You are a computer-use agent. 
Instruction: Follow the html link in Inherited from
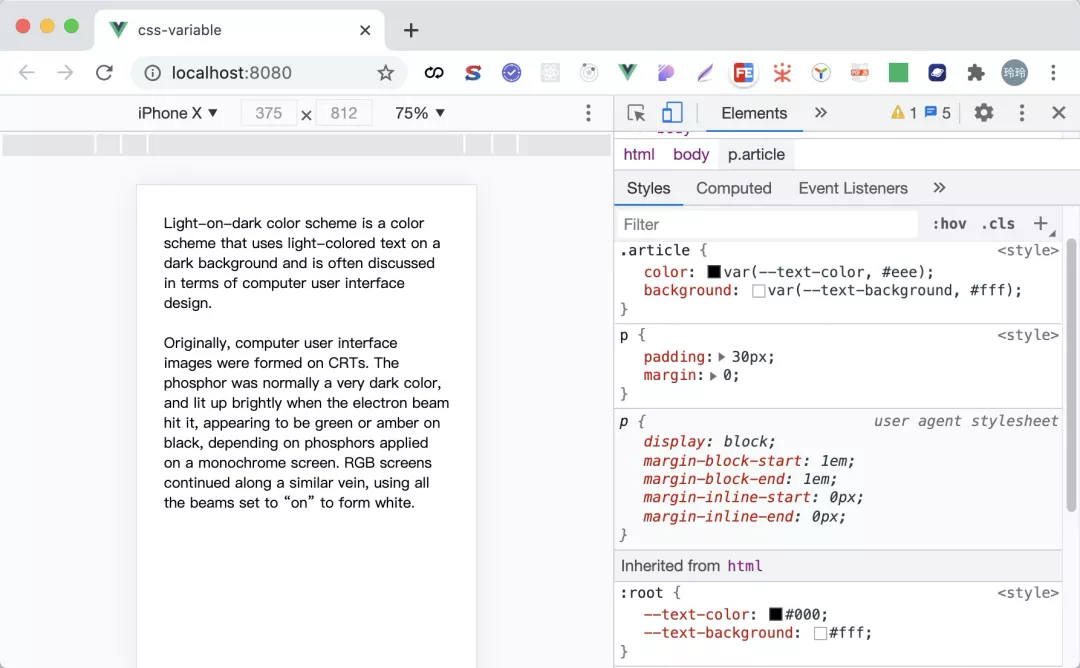(745, 566)
